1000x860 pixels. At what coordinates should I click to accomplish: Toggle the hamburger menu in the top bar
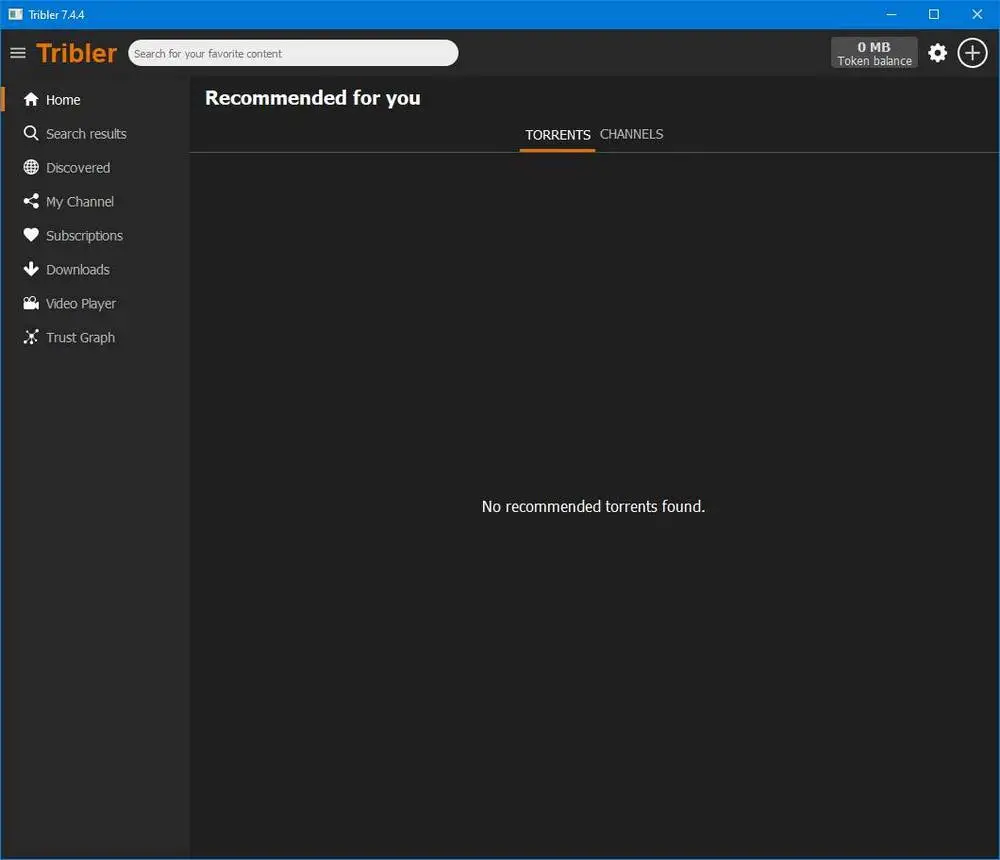coord(18,53)
